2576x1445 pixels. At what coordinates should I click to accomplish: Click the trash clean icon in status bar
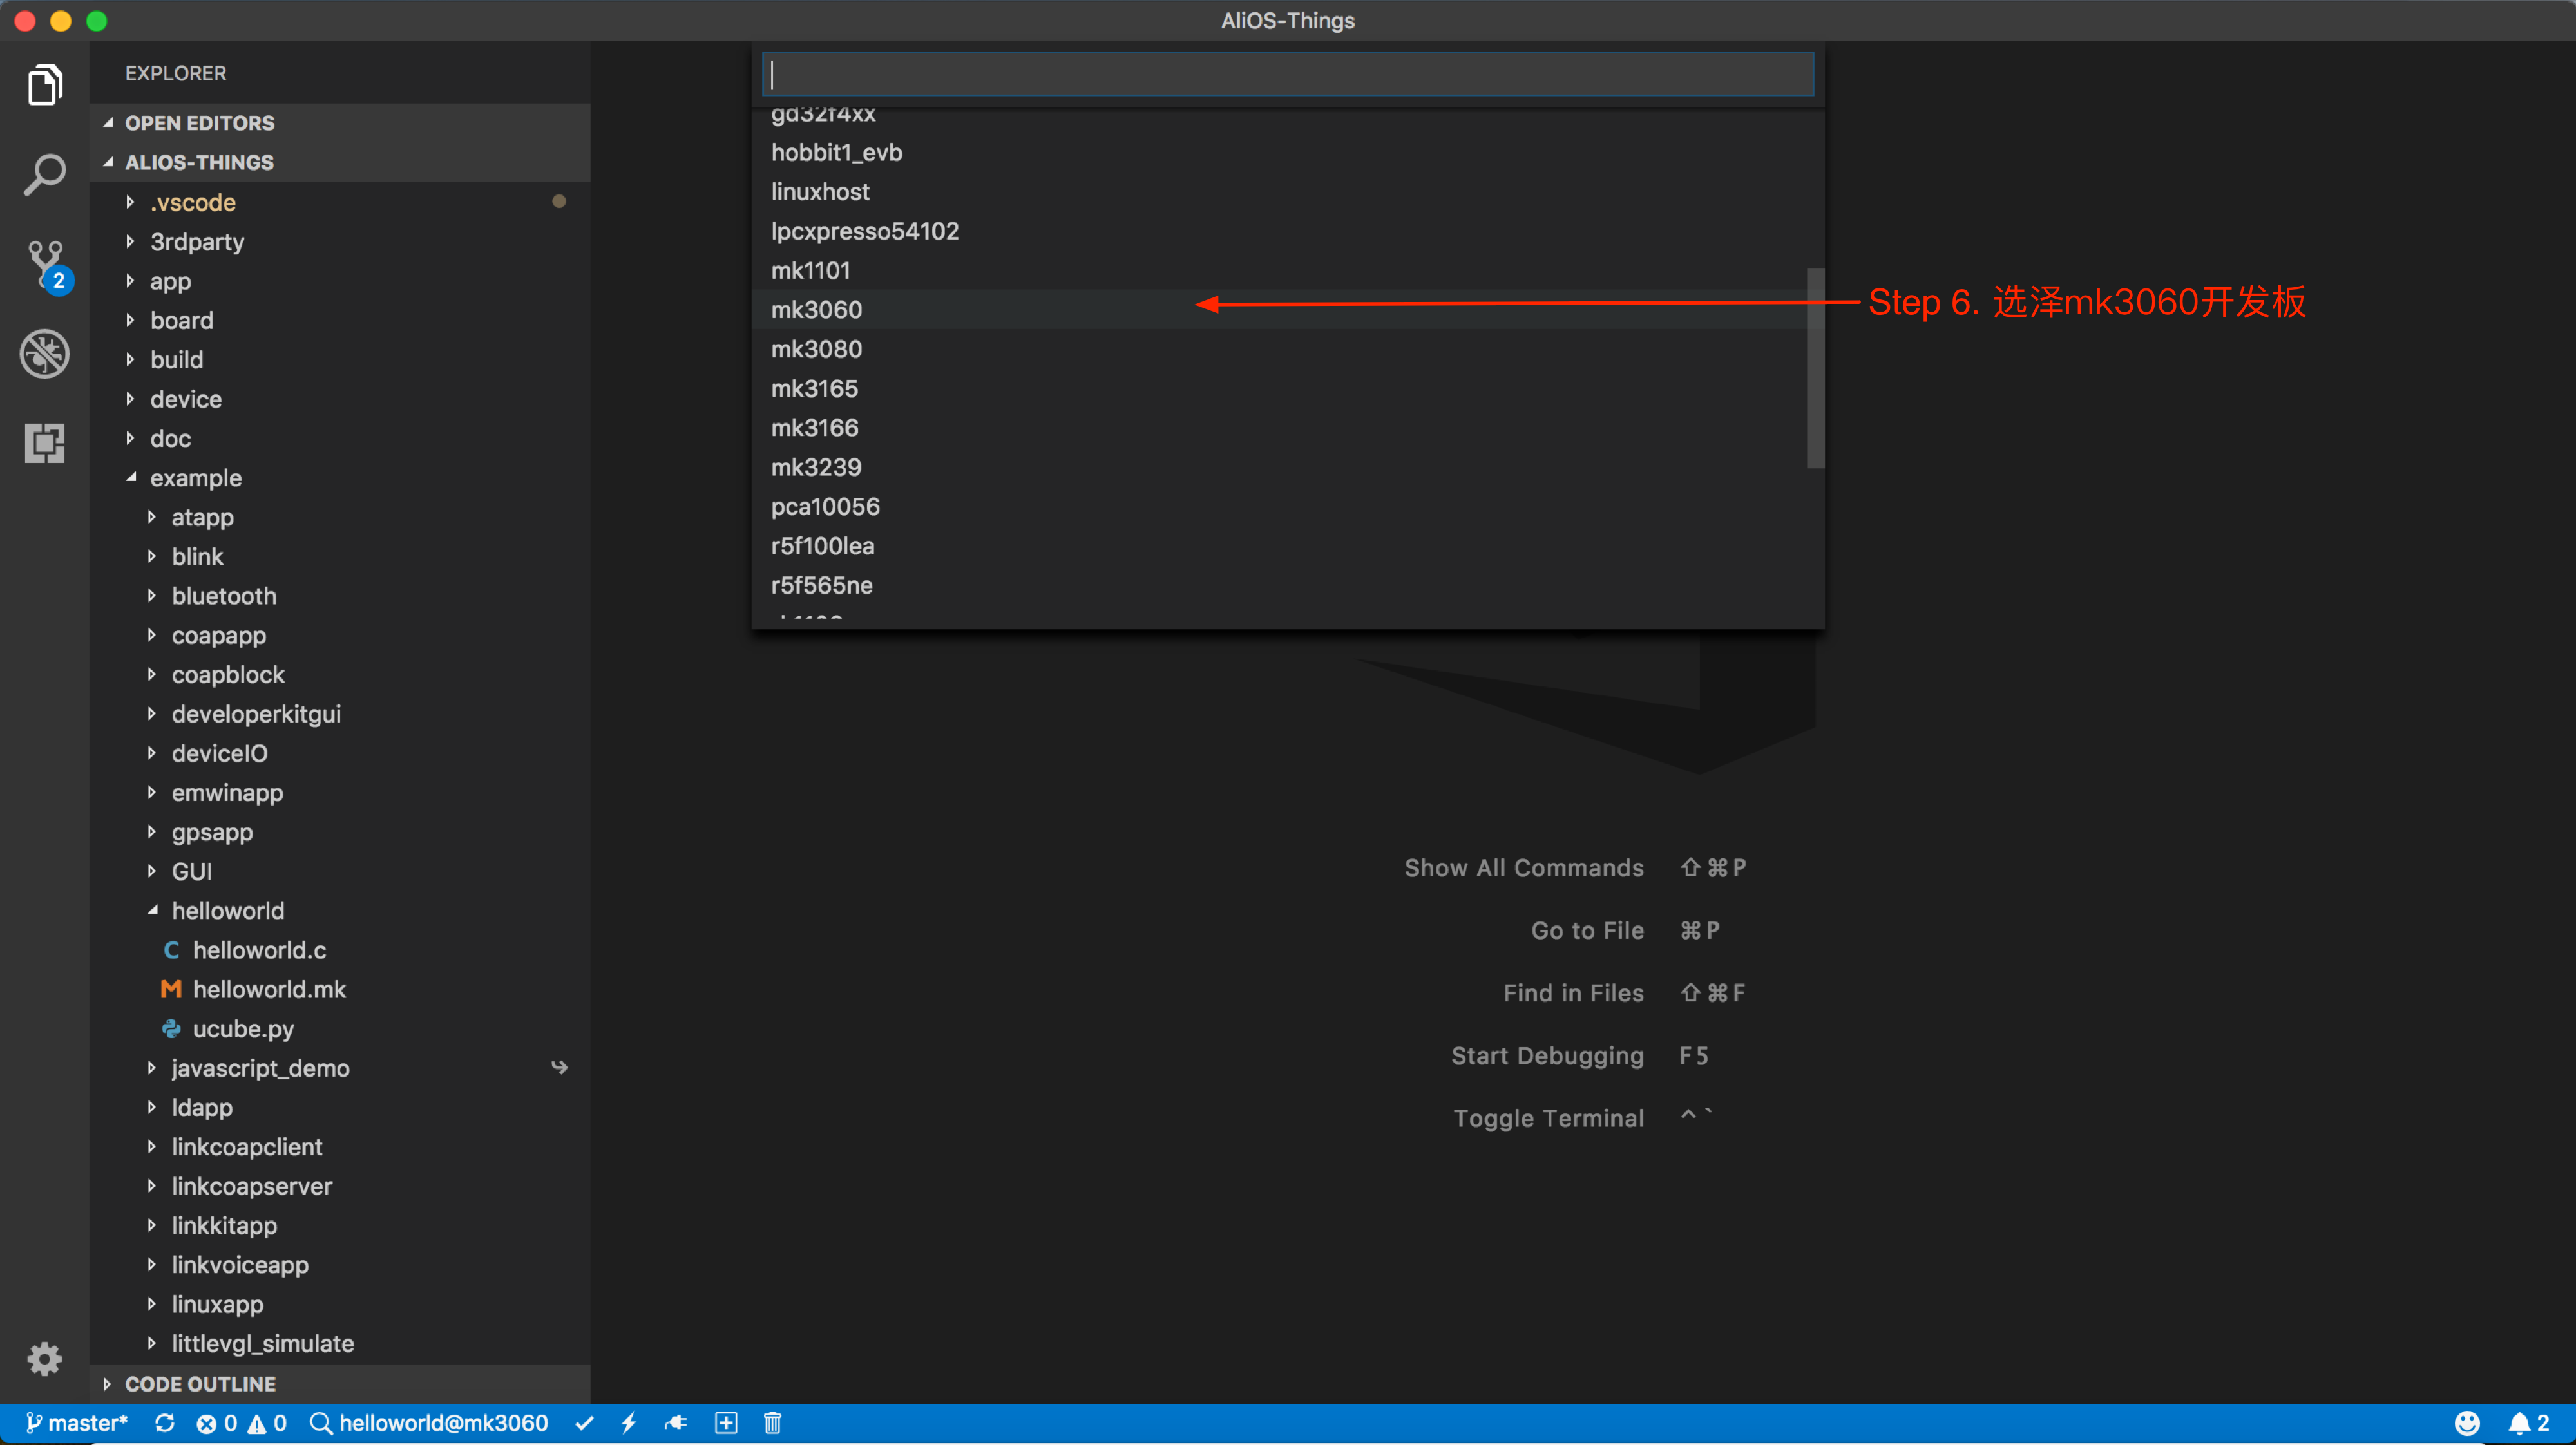coord(772,1423)
